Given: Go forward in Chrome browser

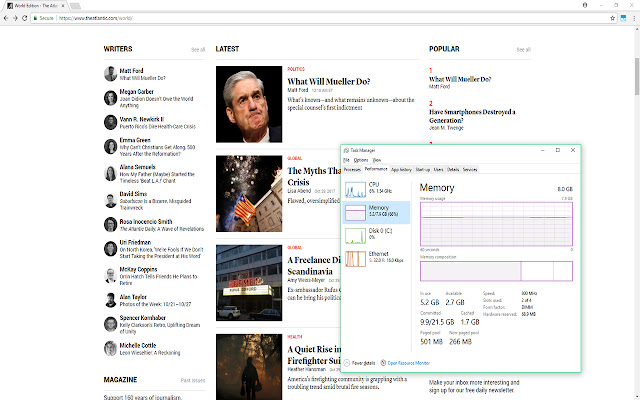Looking at the screenshot, I should tap(15, 18).
